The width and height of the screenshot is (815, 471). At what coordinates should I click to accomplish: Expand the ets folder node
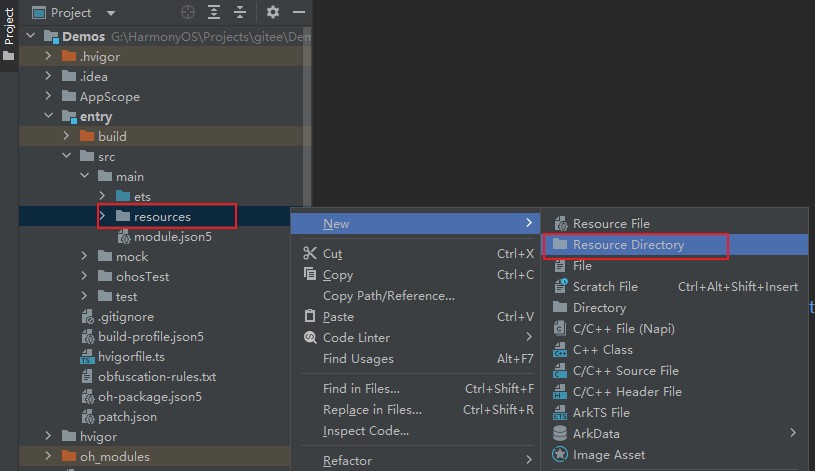[x=103, y=196]
